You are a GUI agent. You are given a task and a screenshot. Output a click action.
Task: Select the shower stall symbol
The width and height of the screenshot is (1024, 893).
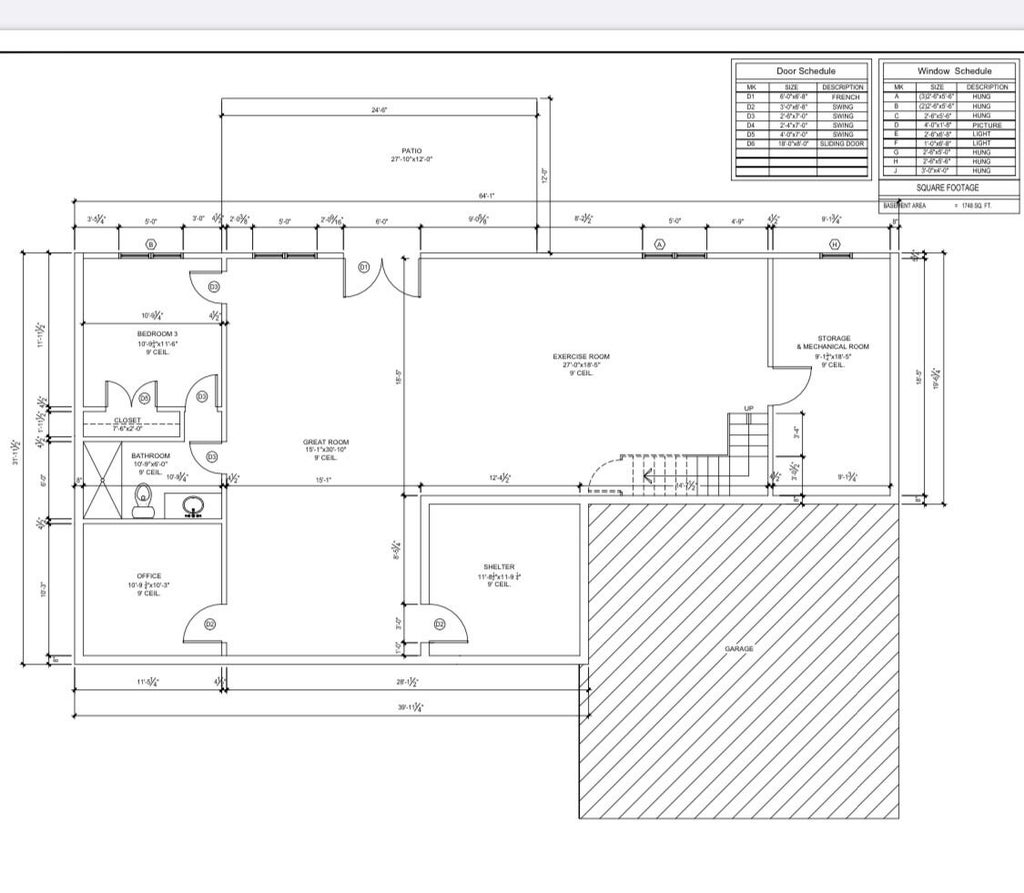coord(103,480)
